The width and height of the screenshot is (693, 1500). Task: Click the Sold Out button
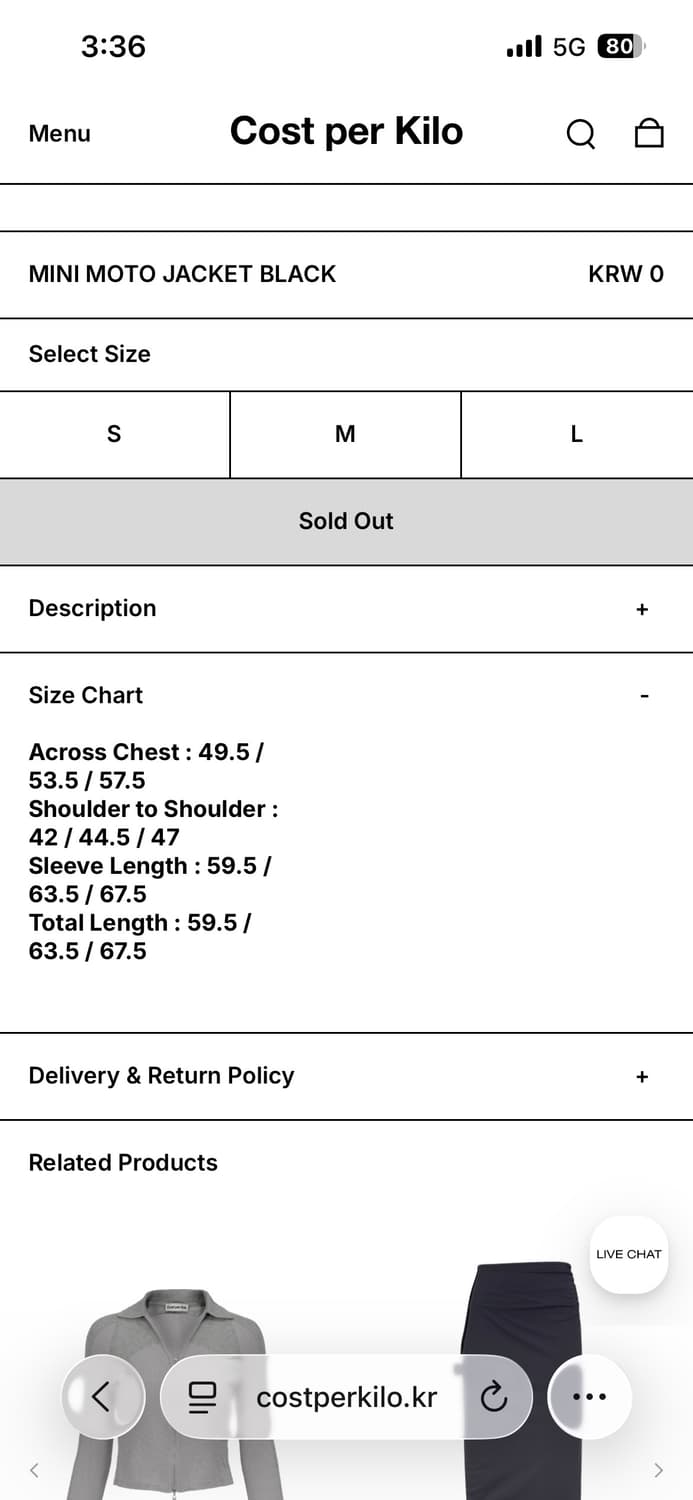tap(346, 521)
